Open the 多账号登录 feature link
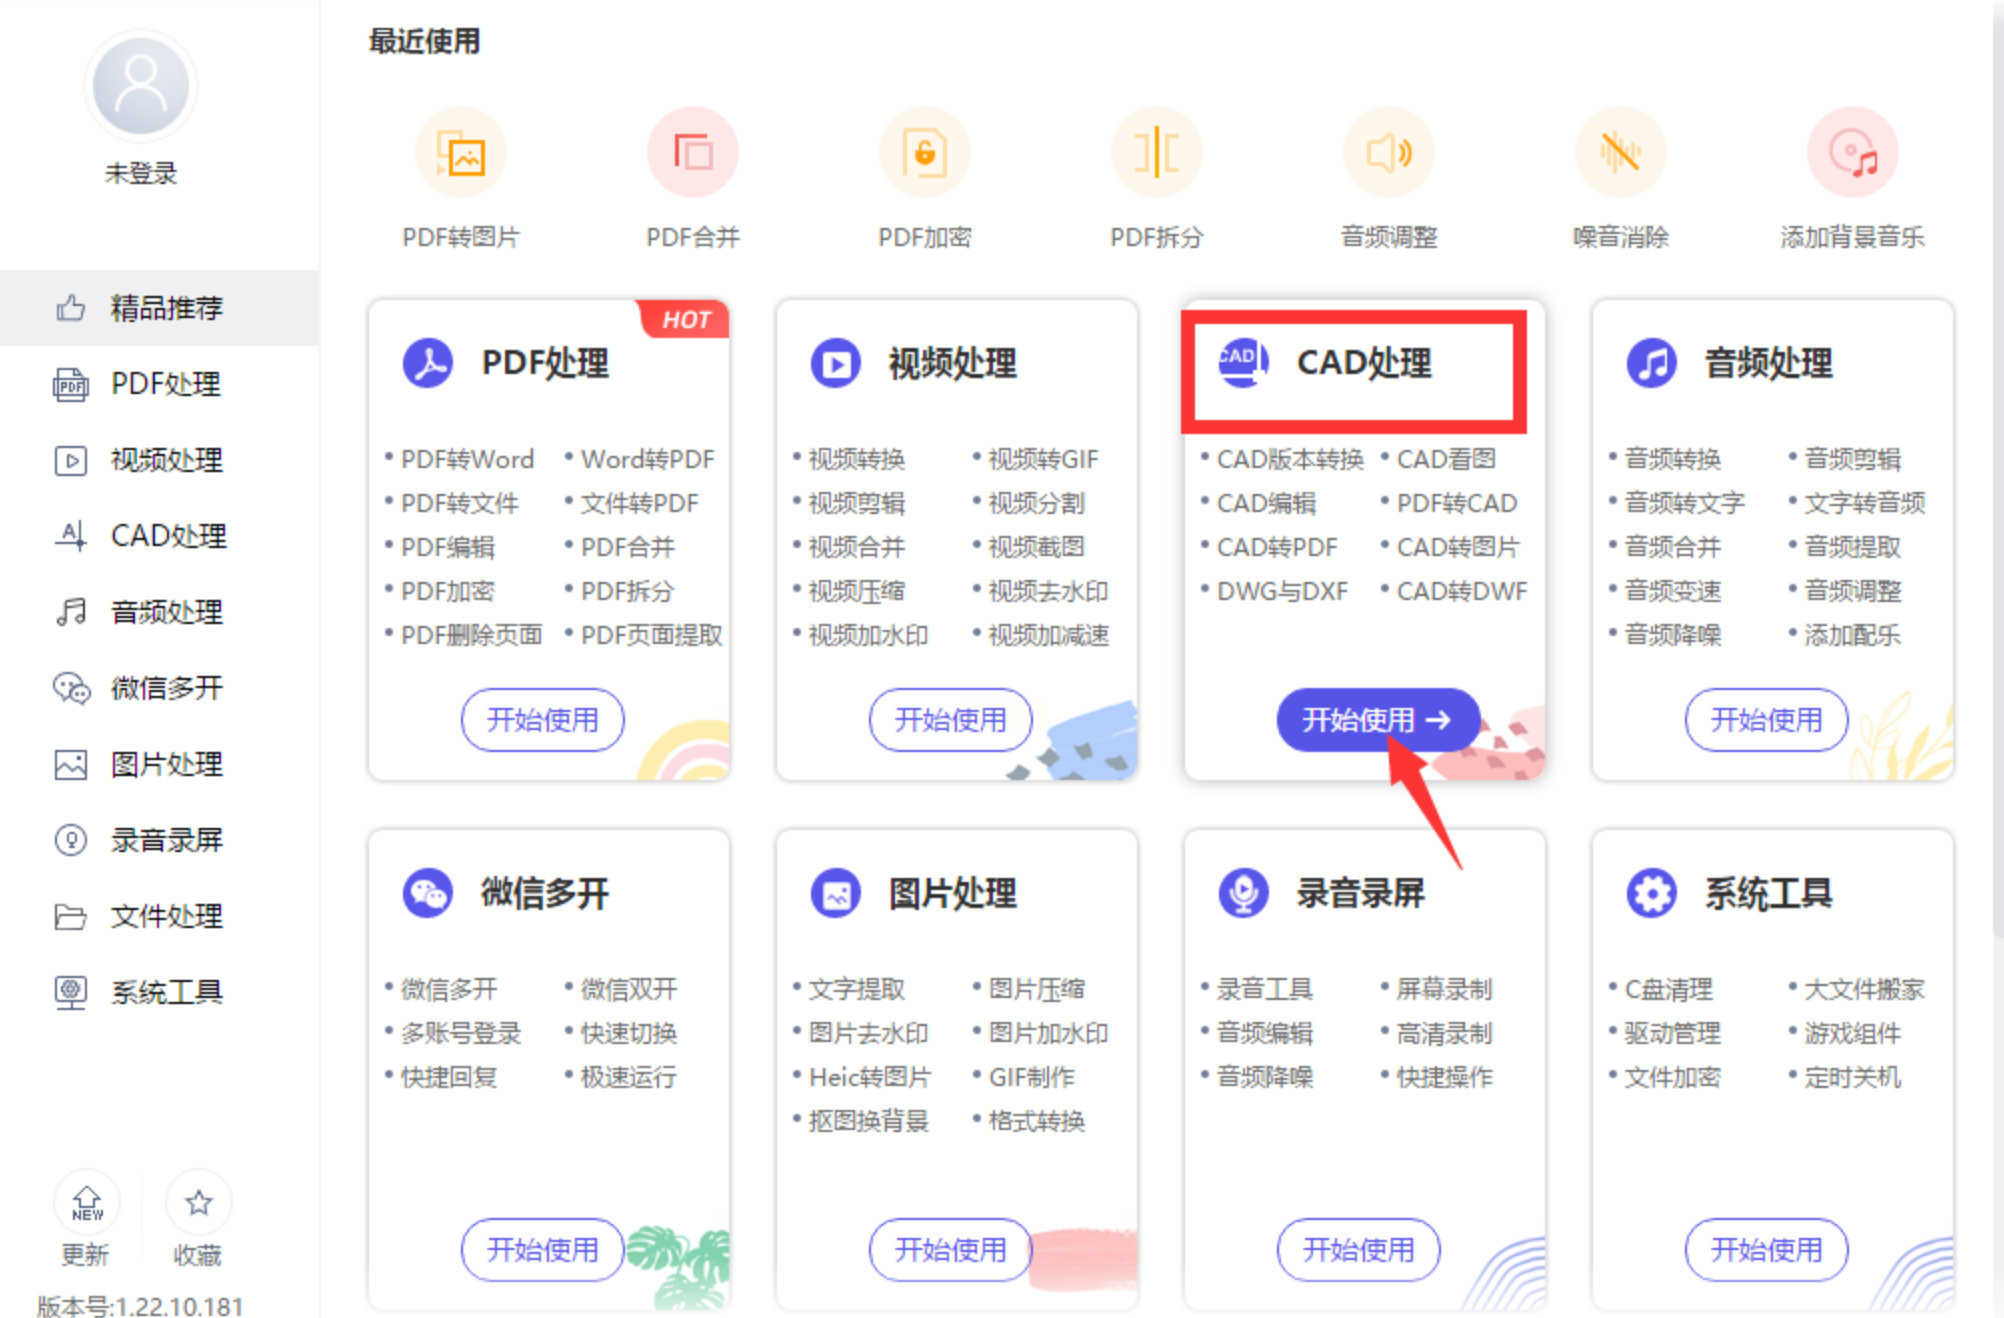The height and width of the screenshot is (1318, 2004). [x=460, y=1033]
